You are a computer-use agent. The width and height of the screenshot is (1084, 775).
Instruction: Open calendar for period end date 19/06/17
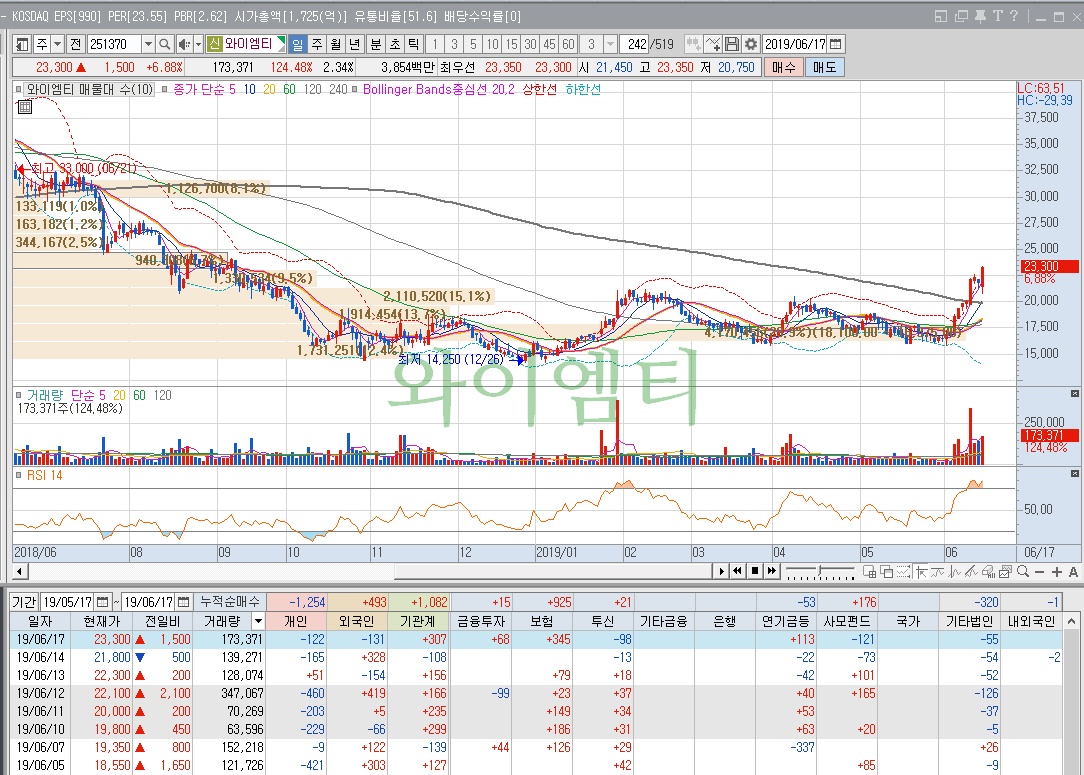(x=183, y=602)
